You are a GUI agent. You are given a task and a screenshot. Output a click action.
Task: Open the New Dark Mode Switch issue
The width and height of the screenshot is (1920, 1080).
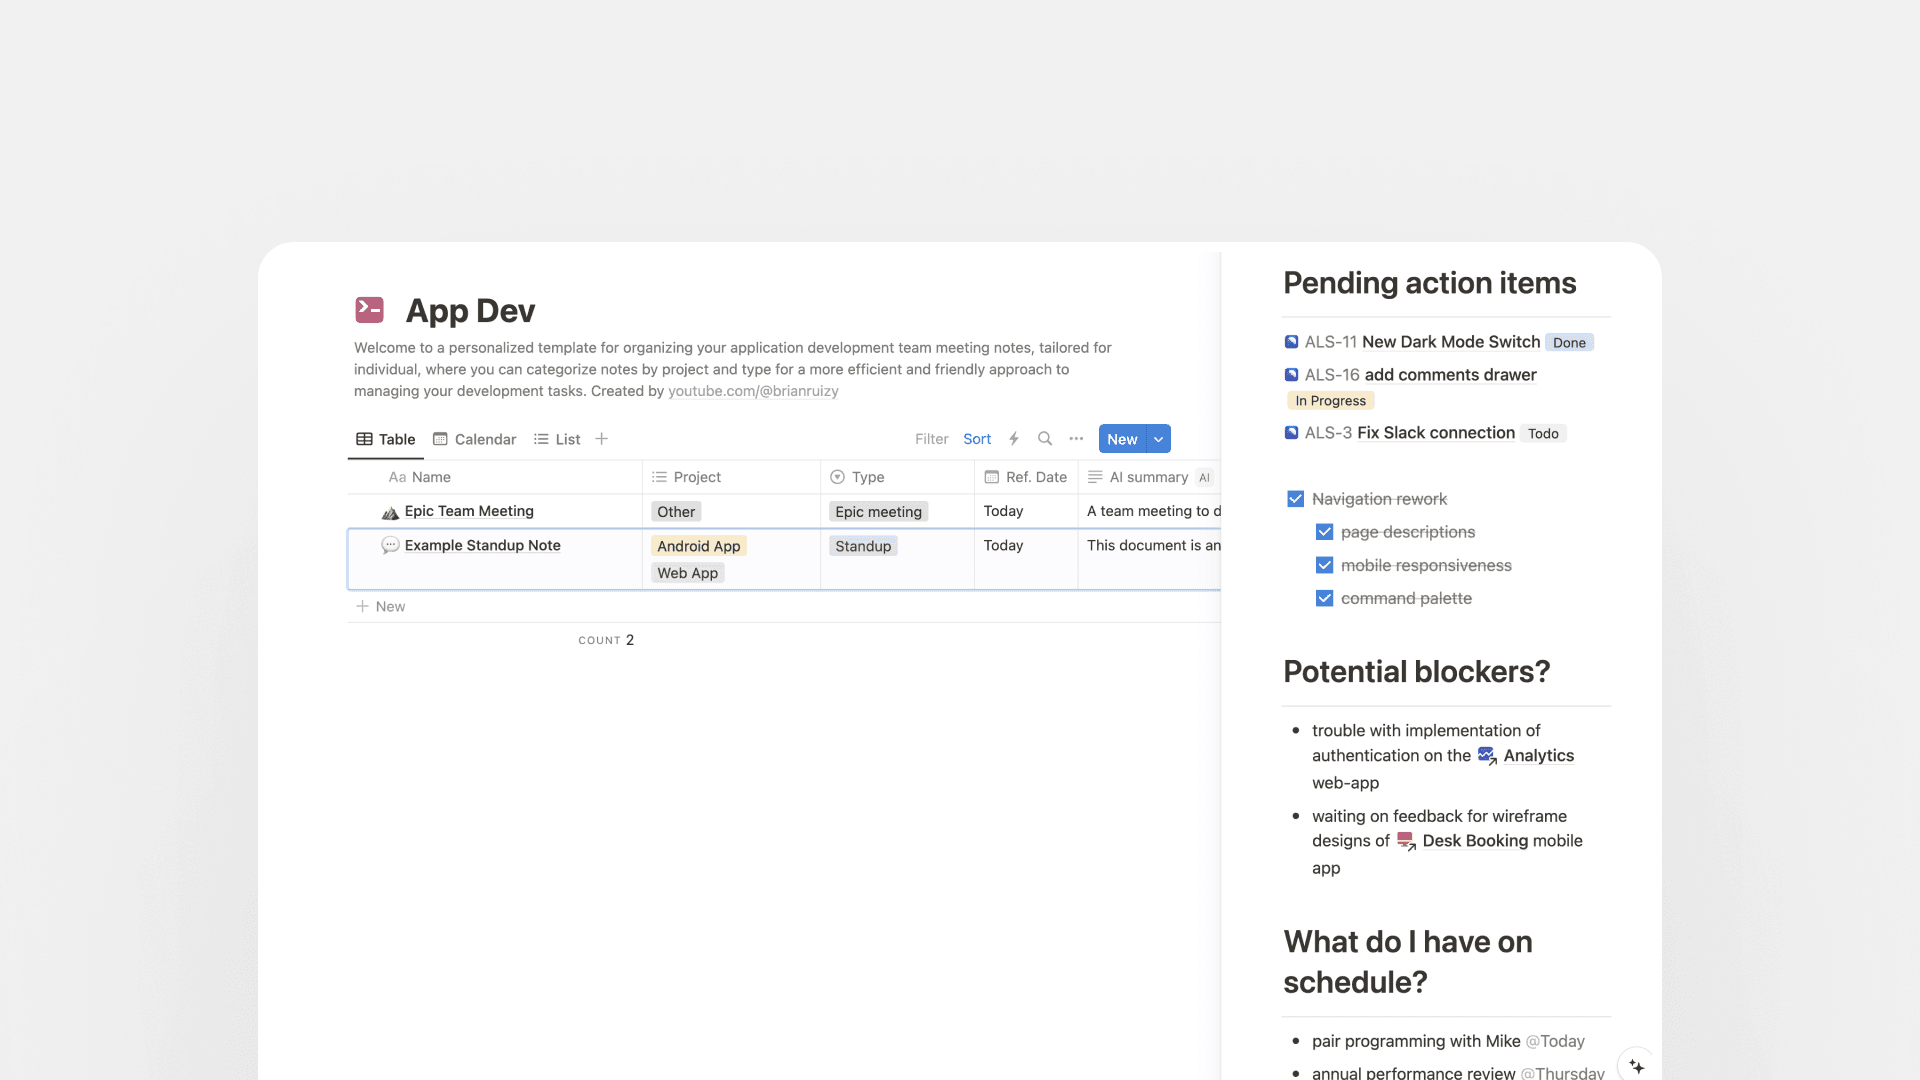tap(1451, 342)
